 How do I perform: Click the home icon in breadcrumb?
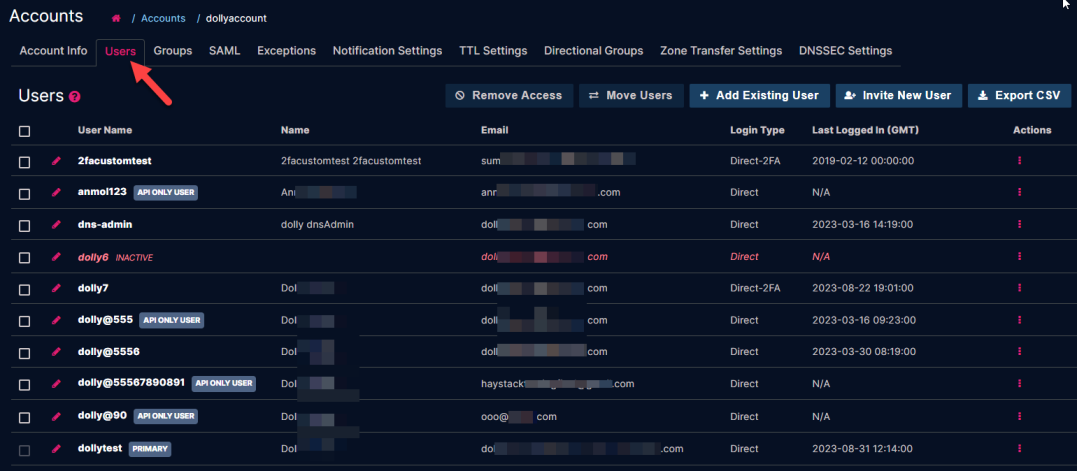[117, 18]
